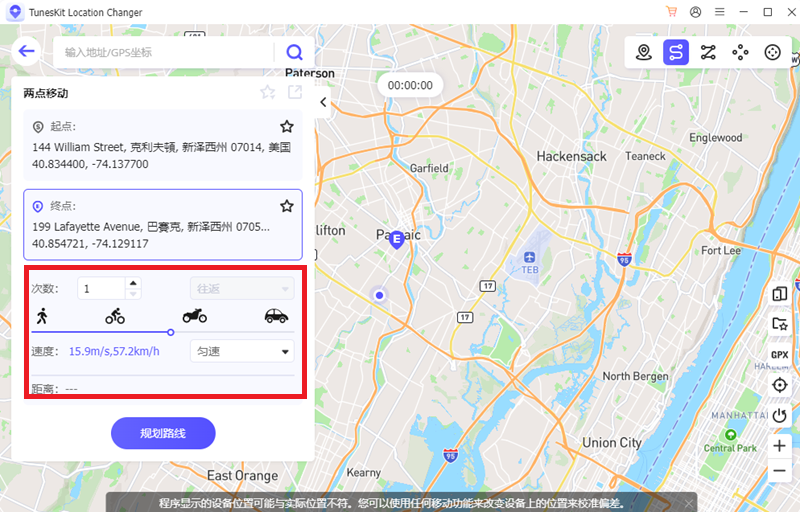Open the favorites folder icon on map

point(780,324)
